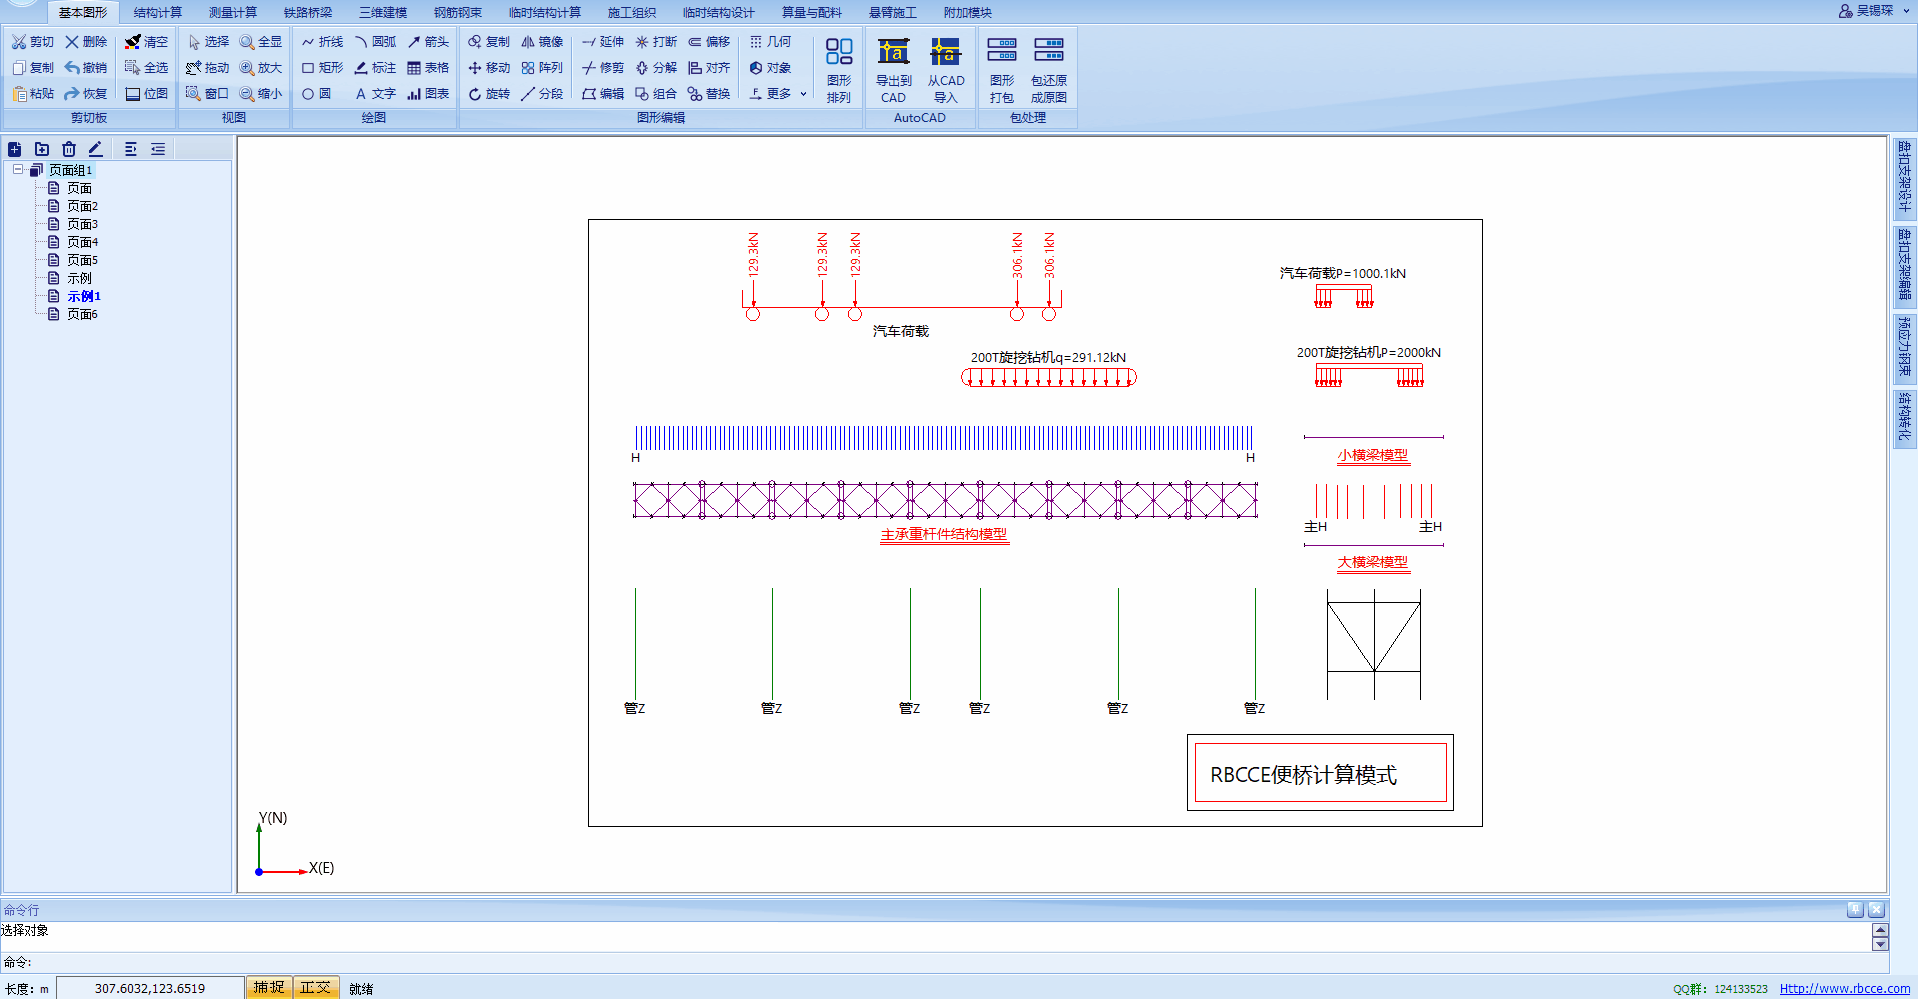Collapse the 页面组1 tree node
The image size is (1918, 999).
(18, 170)
